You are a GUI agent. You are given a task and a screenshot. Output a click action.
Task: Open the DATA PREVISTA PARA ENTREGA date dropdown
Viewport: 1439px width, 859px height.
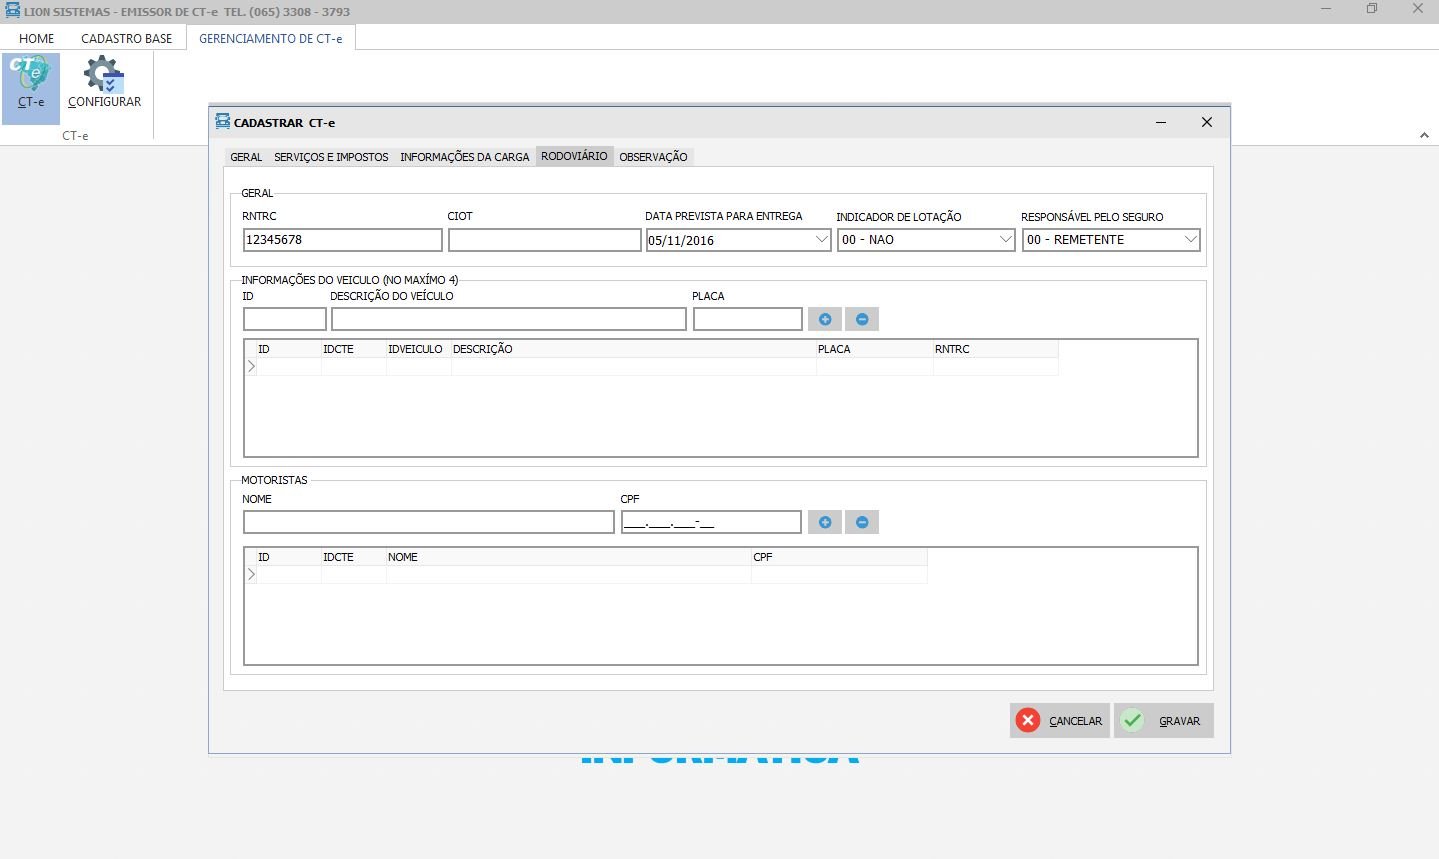tap(821, 240)
